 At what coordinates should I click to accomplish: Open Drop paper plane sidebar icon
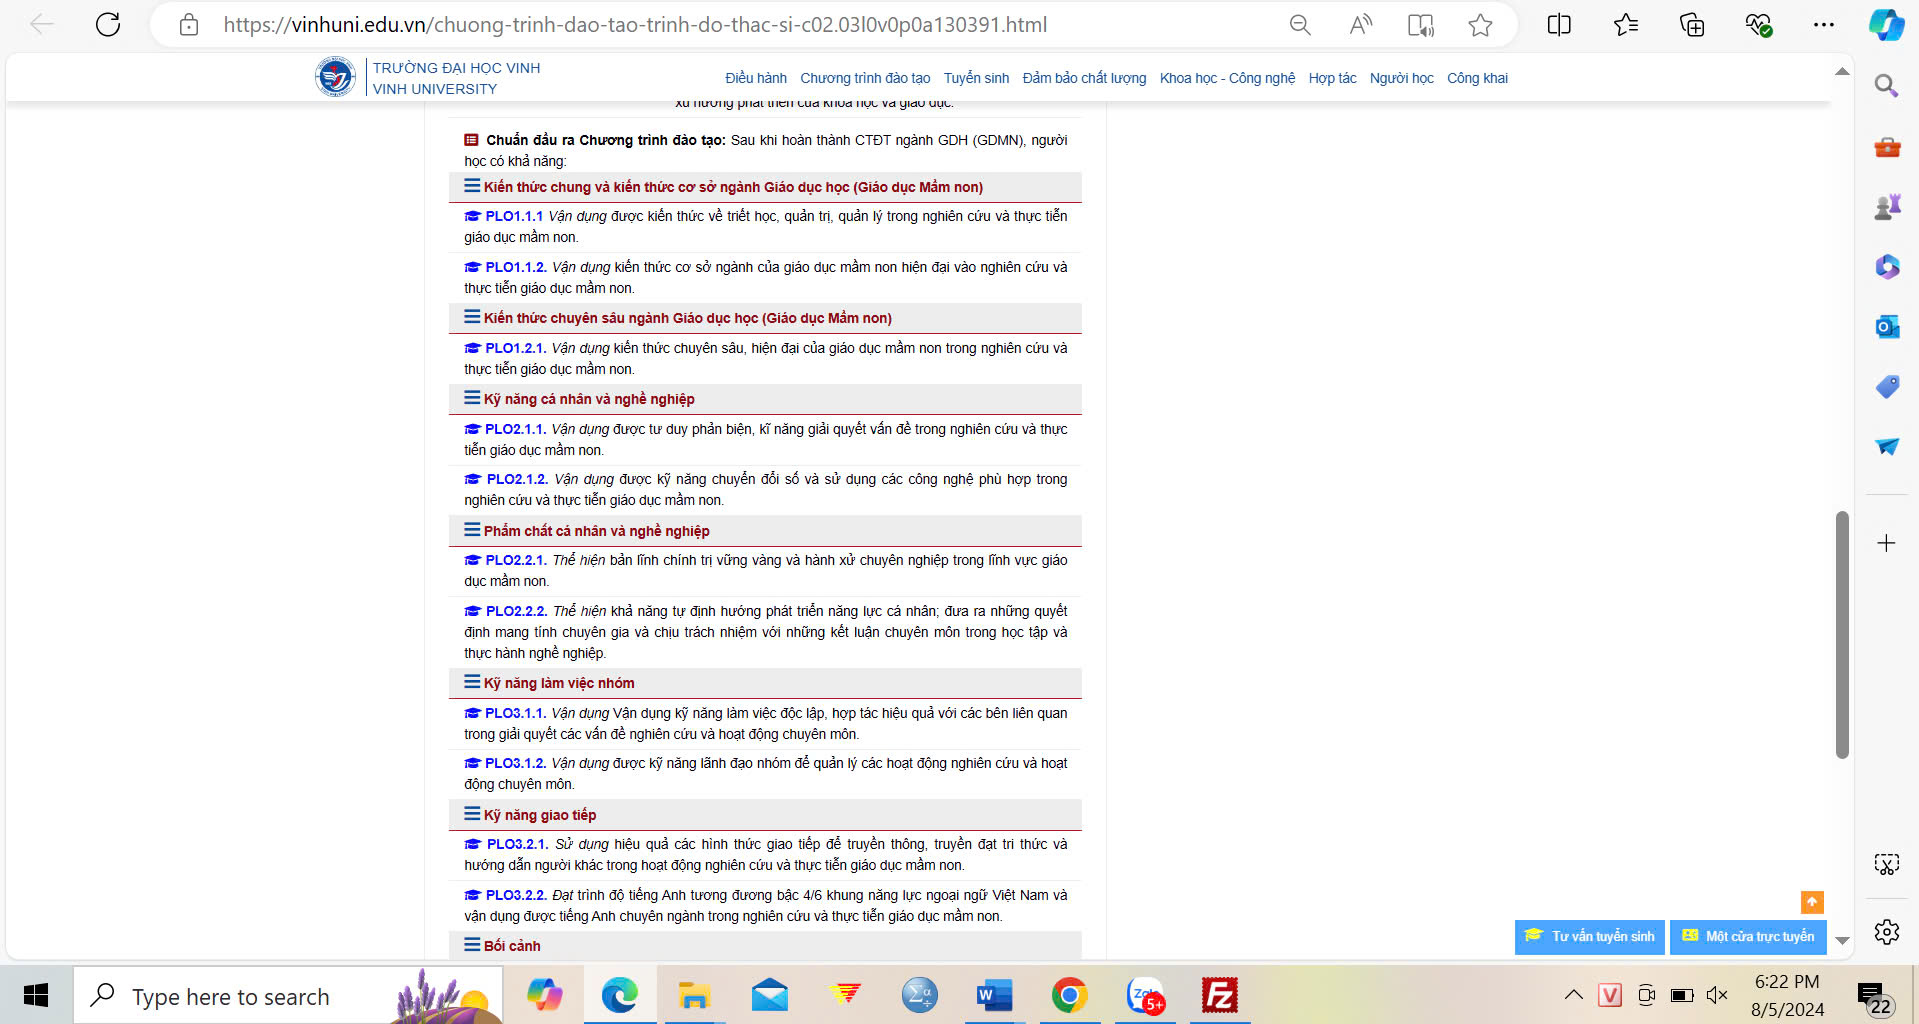pos(1887,447)
